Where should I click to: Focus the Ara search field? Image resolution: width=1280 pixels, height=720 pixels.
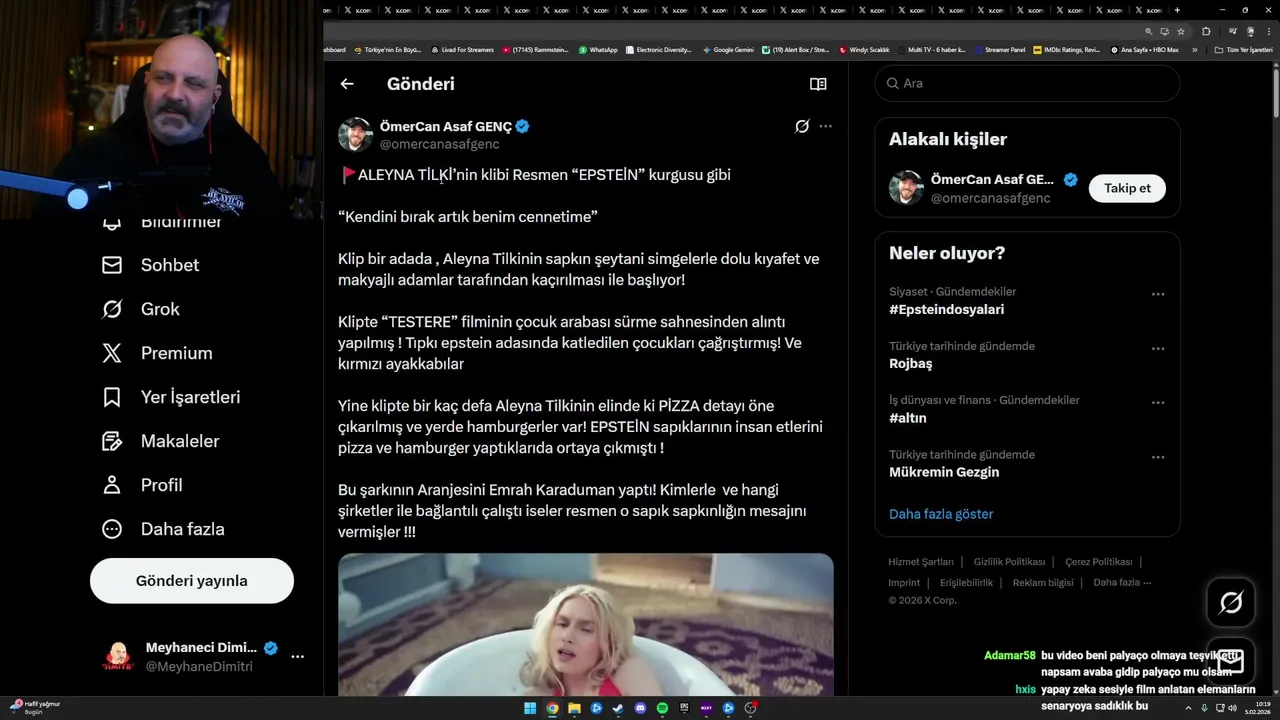pos(1027,83)
